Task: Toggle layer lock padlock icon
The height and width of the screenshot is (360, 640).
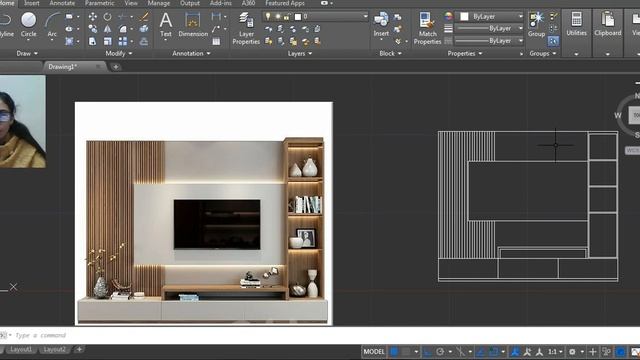Action: pyautogui.click(x=287, y=17)
